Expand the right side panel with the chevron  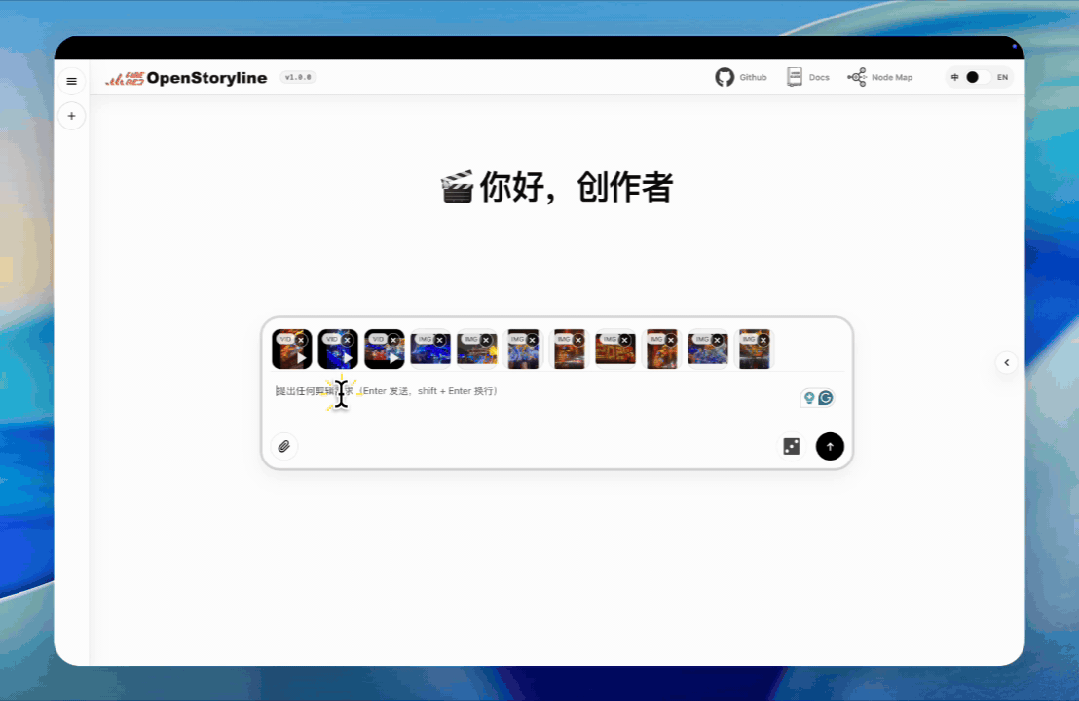point(1006,363)
